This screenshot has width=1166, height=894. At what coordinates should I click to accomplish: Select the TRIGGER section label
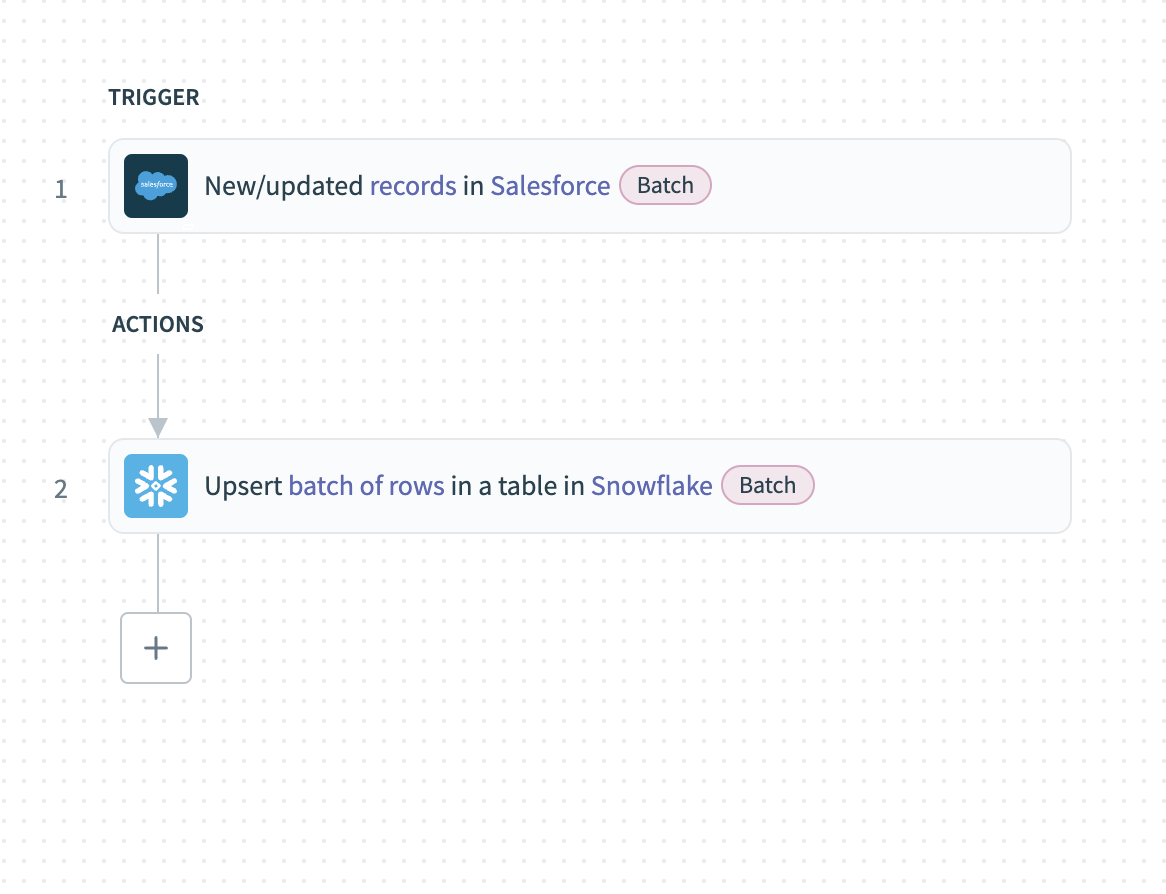(154, 97)
